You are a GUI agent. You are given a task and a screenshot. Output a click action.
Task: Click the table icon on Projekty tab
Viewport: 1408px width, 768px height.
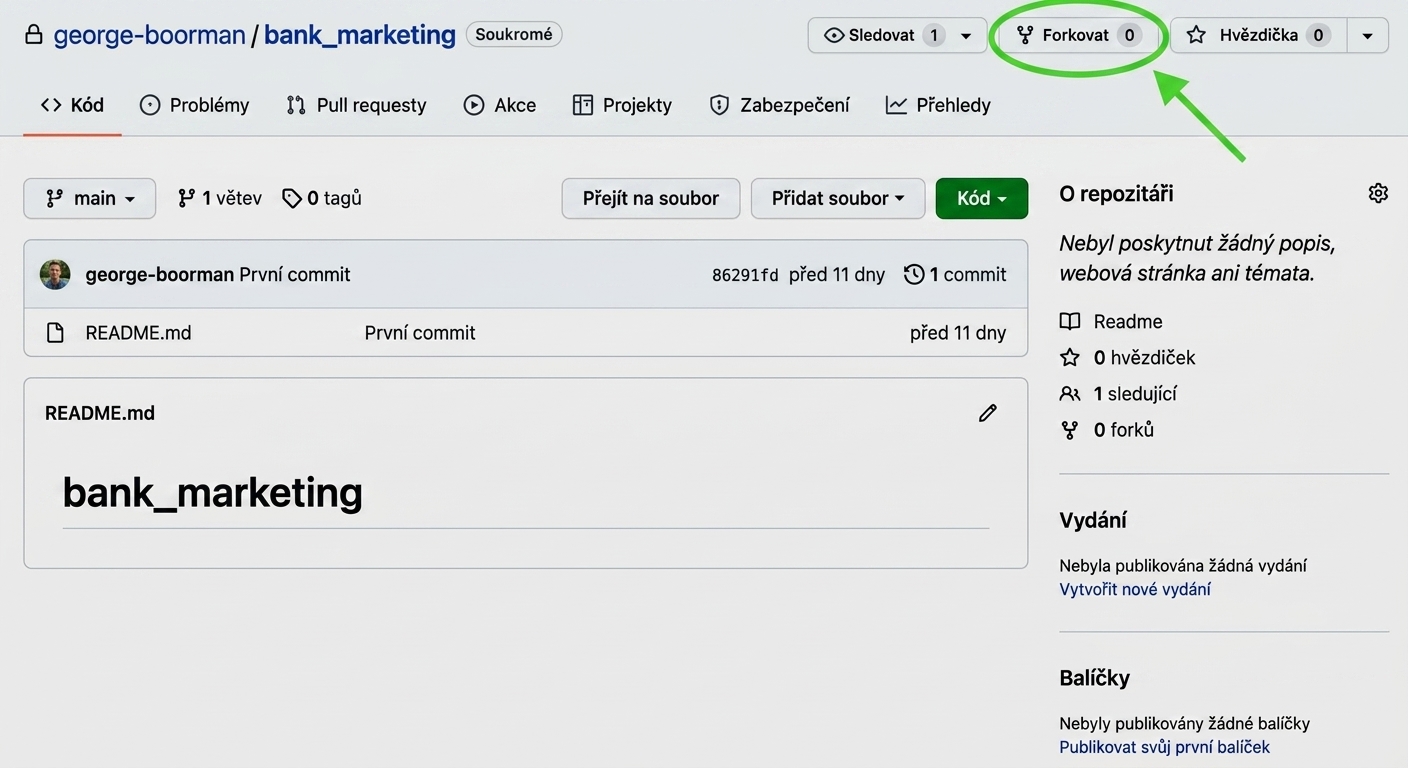[x=583, y=105]
